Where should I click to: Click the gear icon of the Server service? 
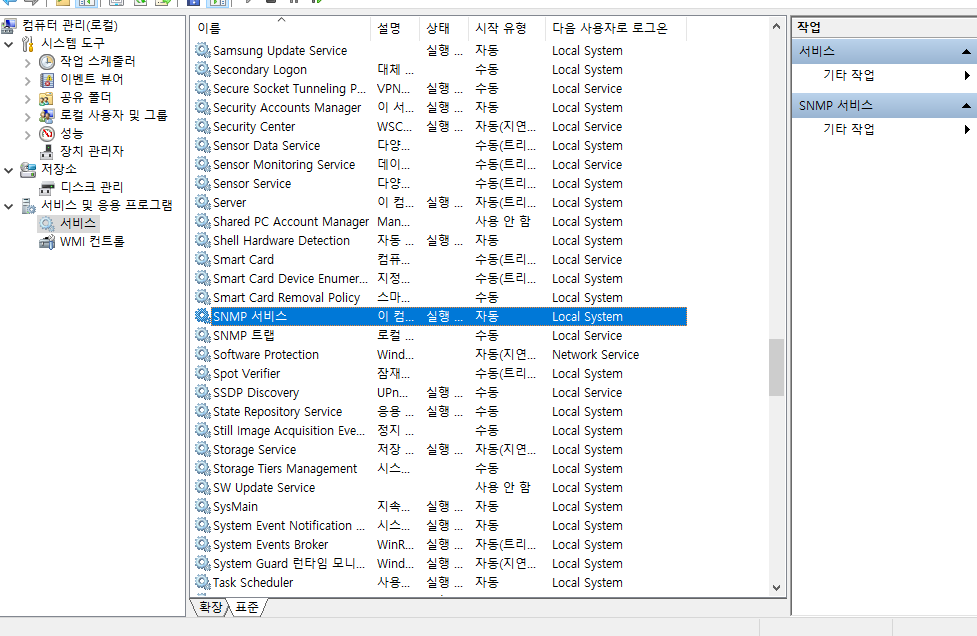coord(203,202)
